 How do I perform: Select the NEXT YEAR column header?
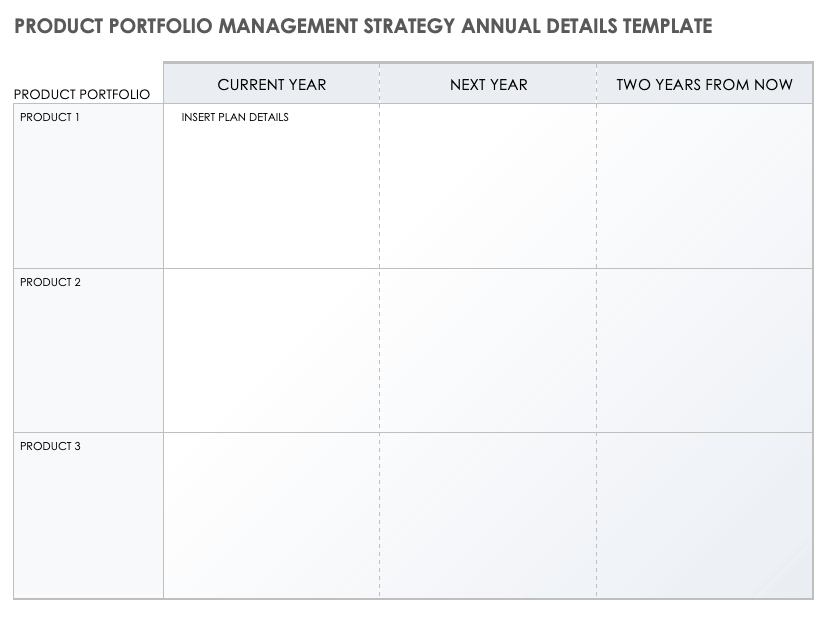click(488, 84)
